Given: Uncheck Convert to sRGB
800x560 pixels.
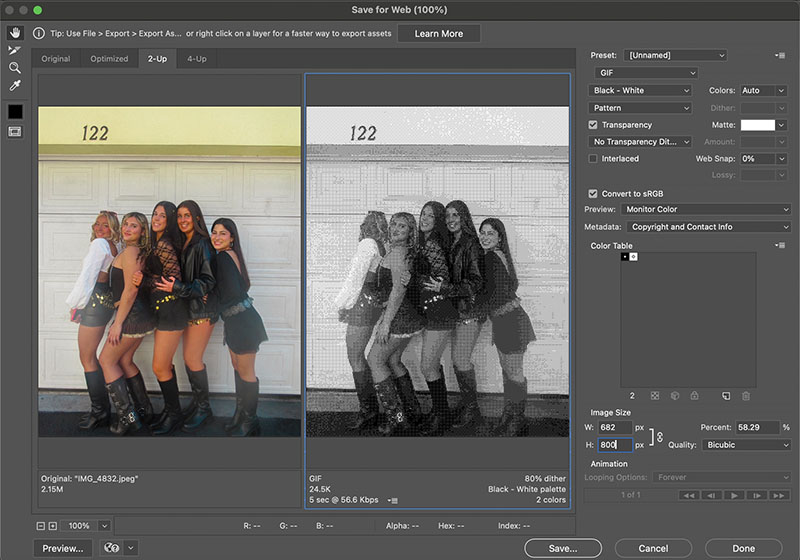Looking at the screenshot, I should tap(593, 193).
